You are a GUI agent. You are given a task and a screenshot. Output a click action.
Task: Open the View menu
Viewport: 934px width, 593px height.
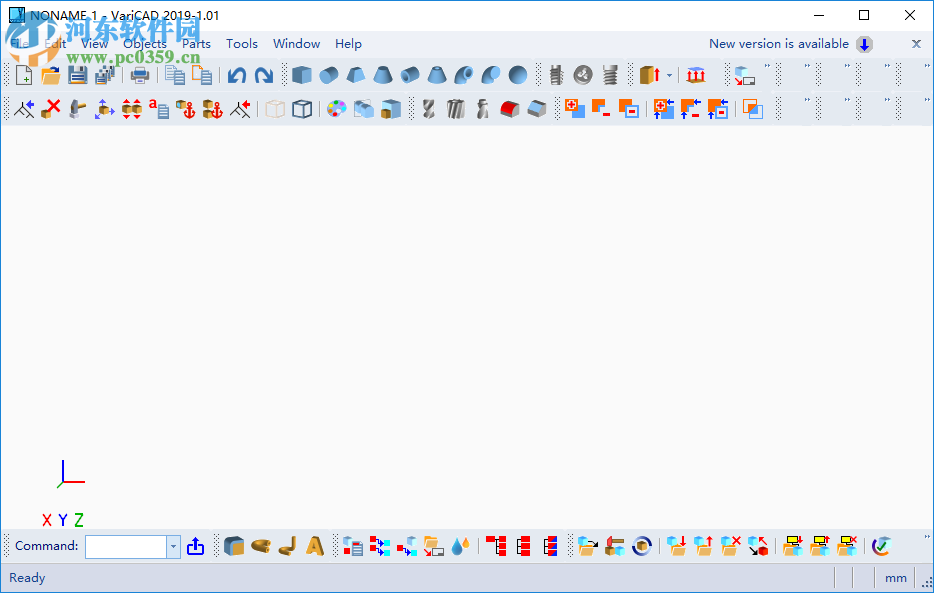(x=94, y=43)
